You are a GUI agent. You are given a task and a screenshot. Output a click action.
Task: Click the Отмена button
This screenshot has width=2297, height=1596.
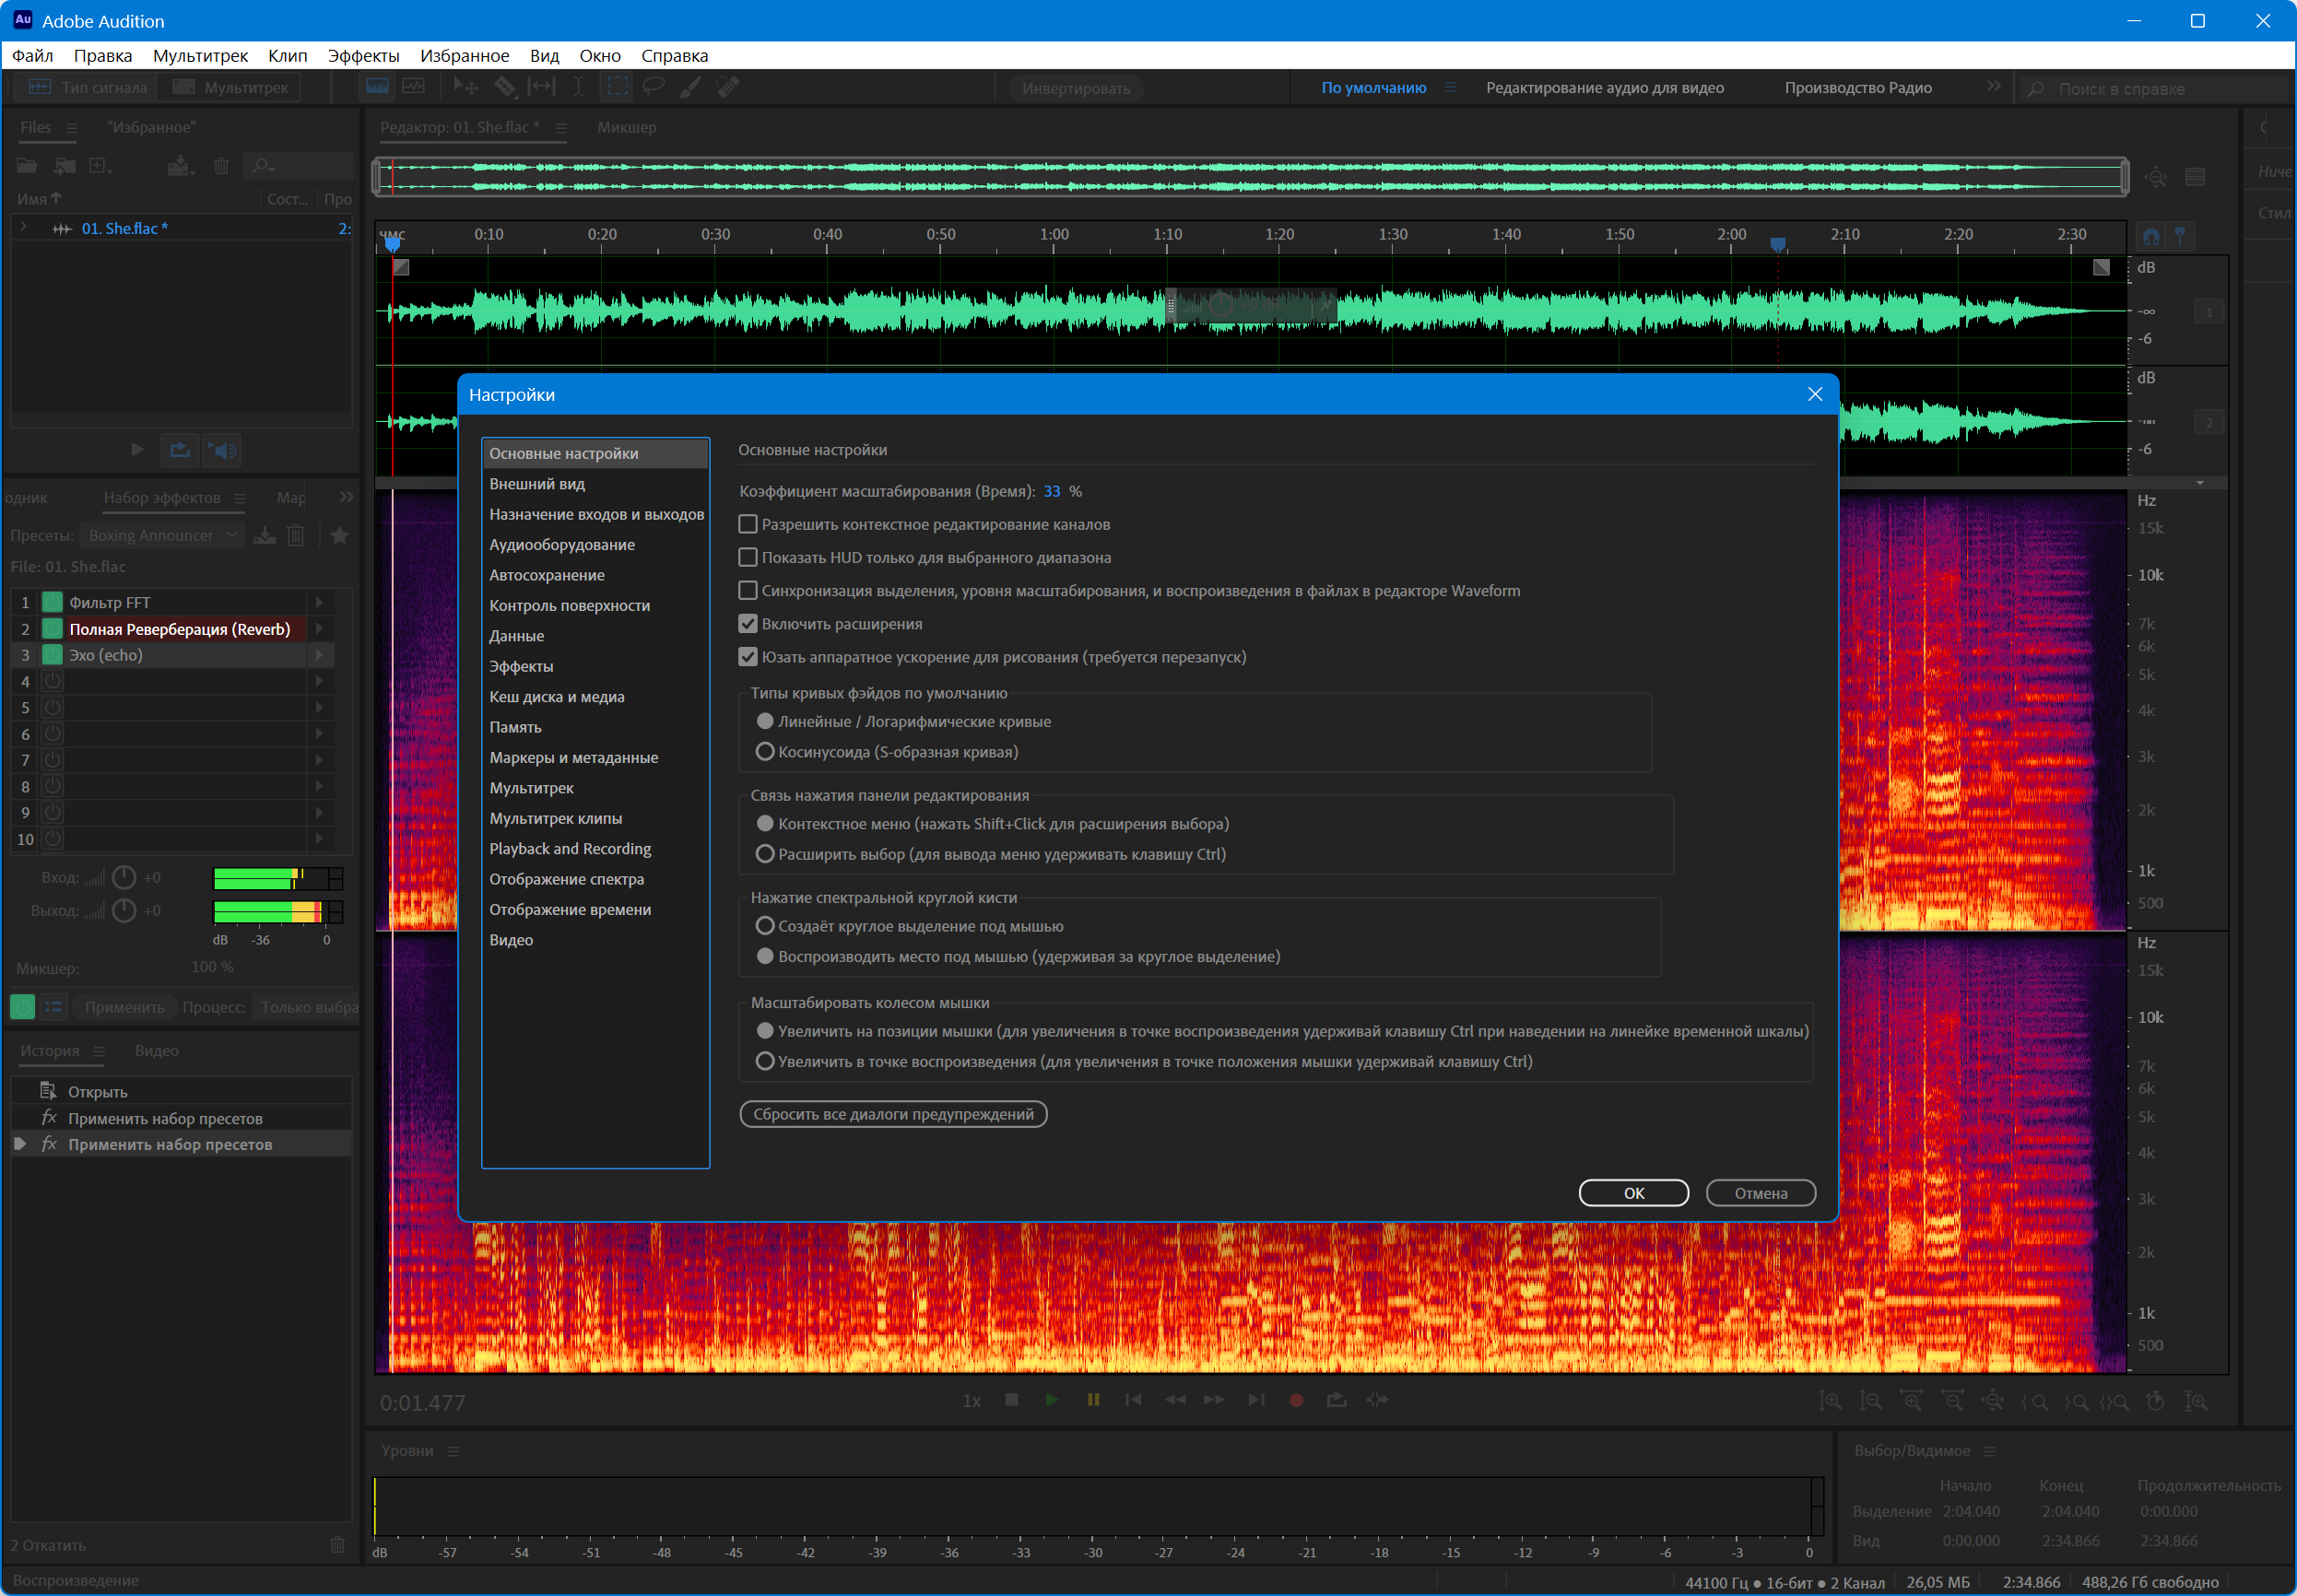point(1760,1193)
